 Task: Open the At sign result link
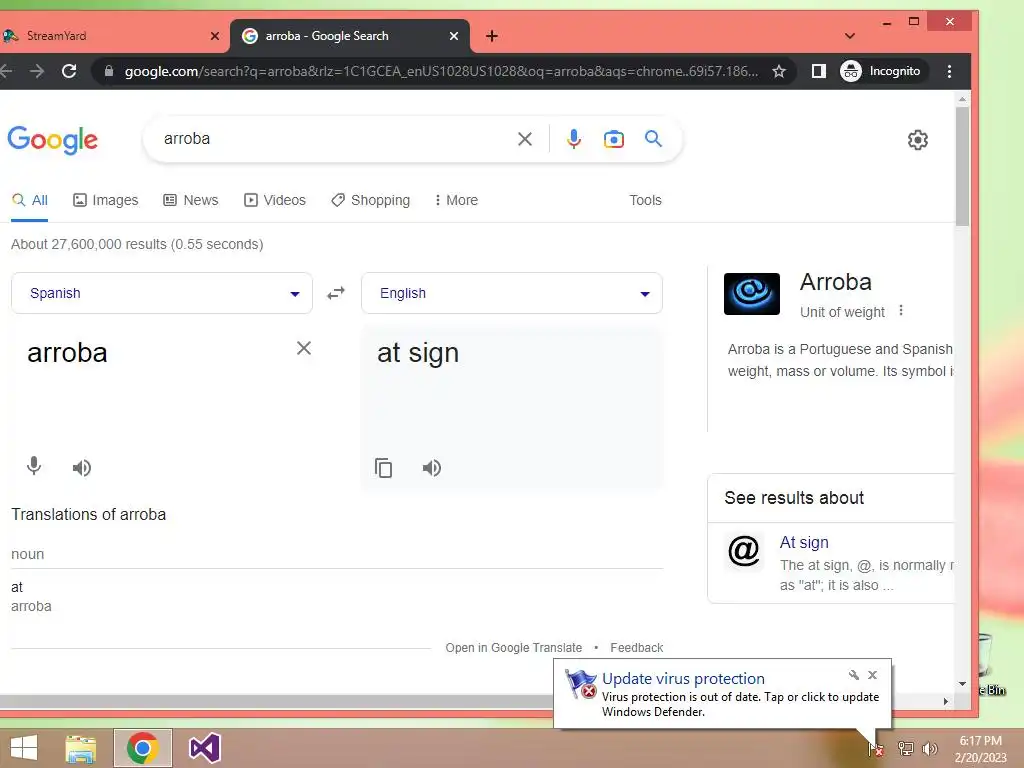tap(804, 542)
